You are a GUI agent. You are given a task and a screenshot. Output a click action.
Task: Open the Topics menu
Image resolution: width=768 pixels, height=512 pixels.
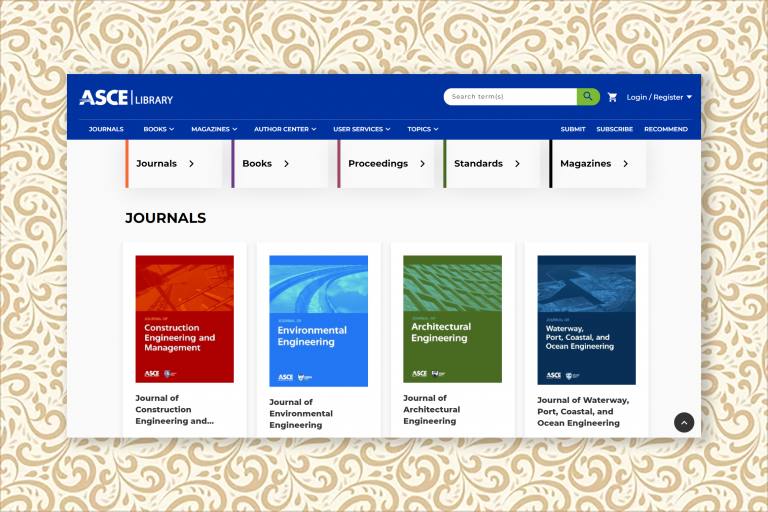click(423, 129)
